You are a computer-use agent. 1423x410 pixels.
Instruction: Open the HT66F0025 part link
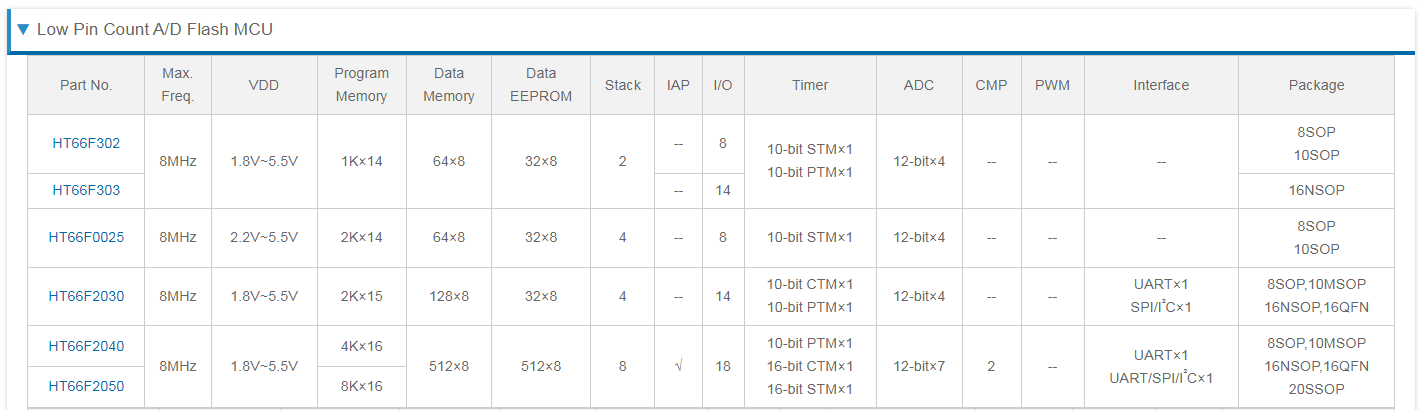coord(86,237)
